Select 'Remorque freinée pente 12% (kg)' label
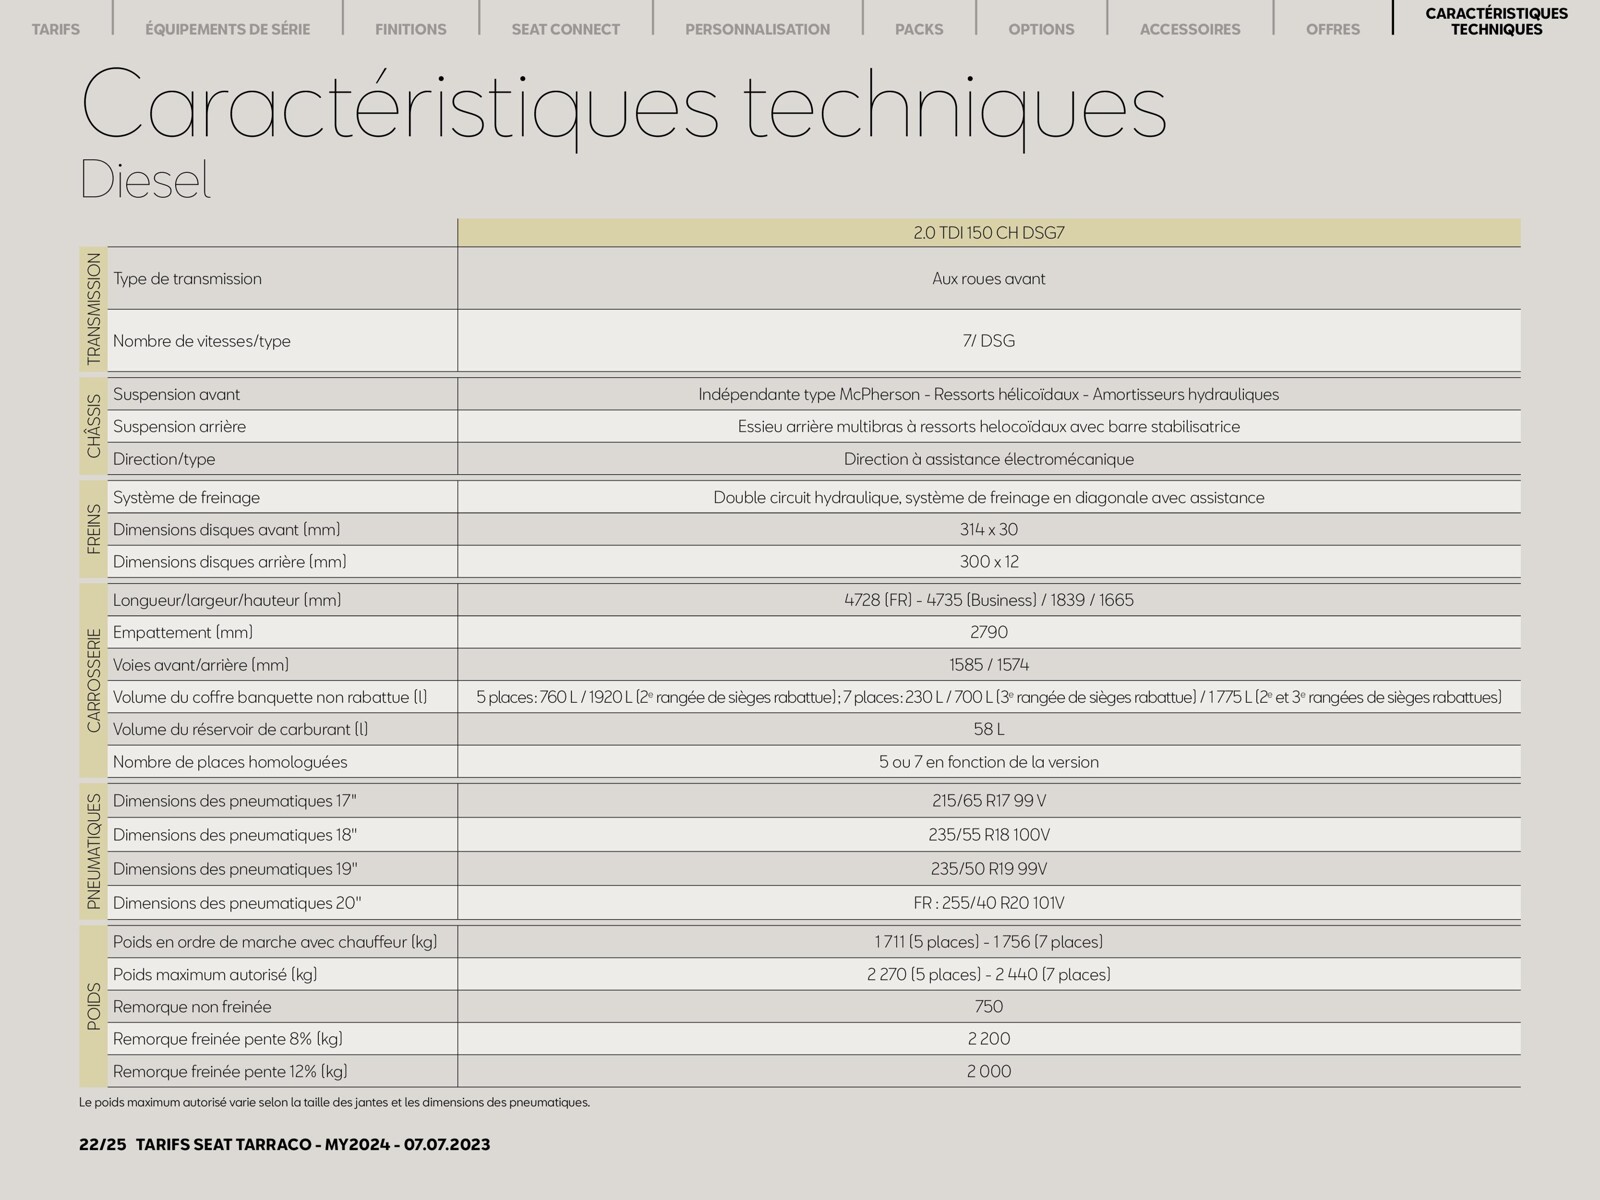The height and width of the screenshot is (1200, 1600). [x=230, y=1071]
